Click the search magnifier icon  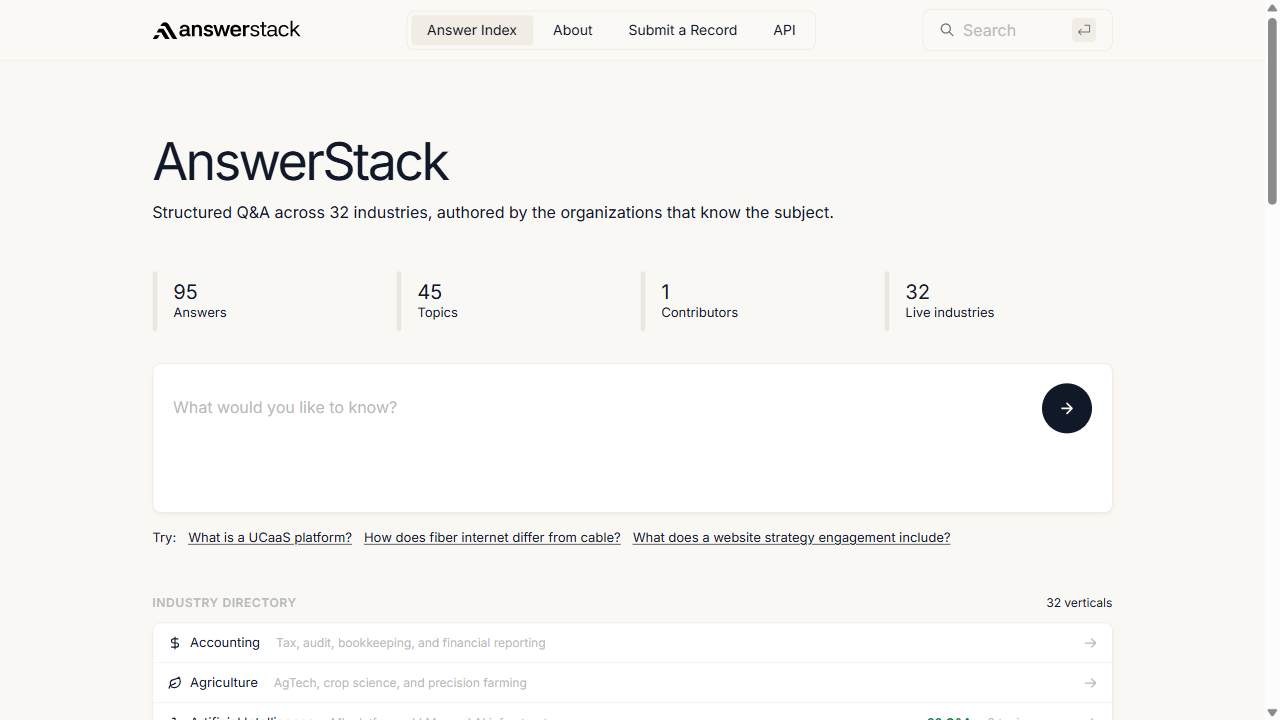[x=947, y=30]
